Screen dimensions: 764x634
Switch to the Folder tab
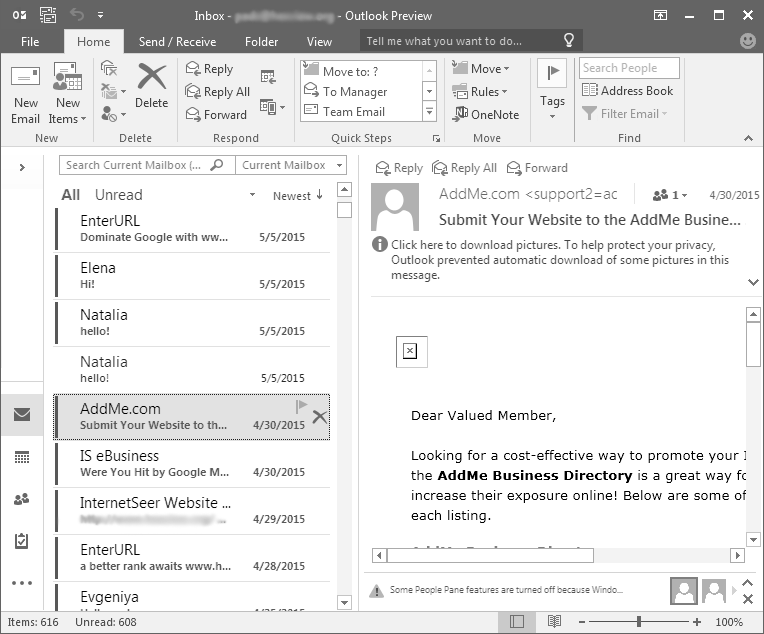pyautogui.click(x=262, y=41)
